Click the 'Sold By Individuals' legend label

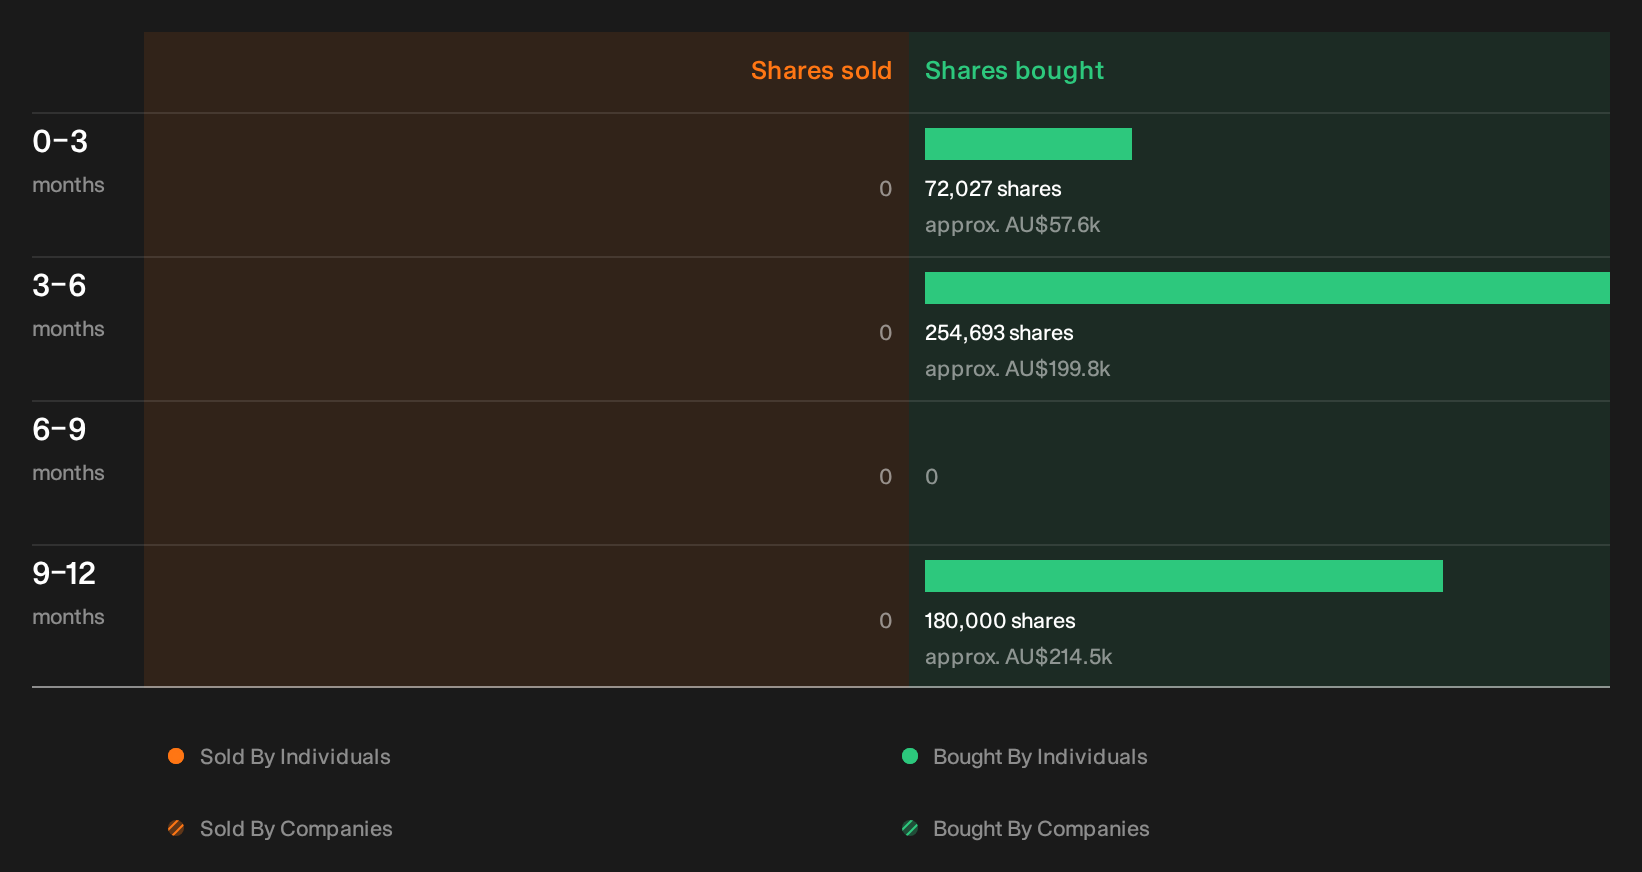pos(295,757)
